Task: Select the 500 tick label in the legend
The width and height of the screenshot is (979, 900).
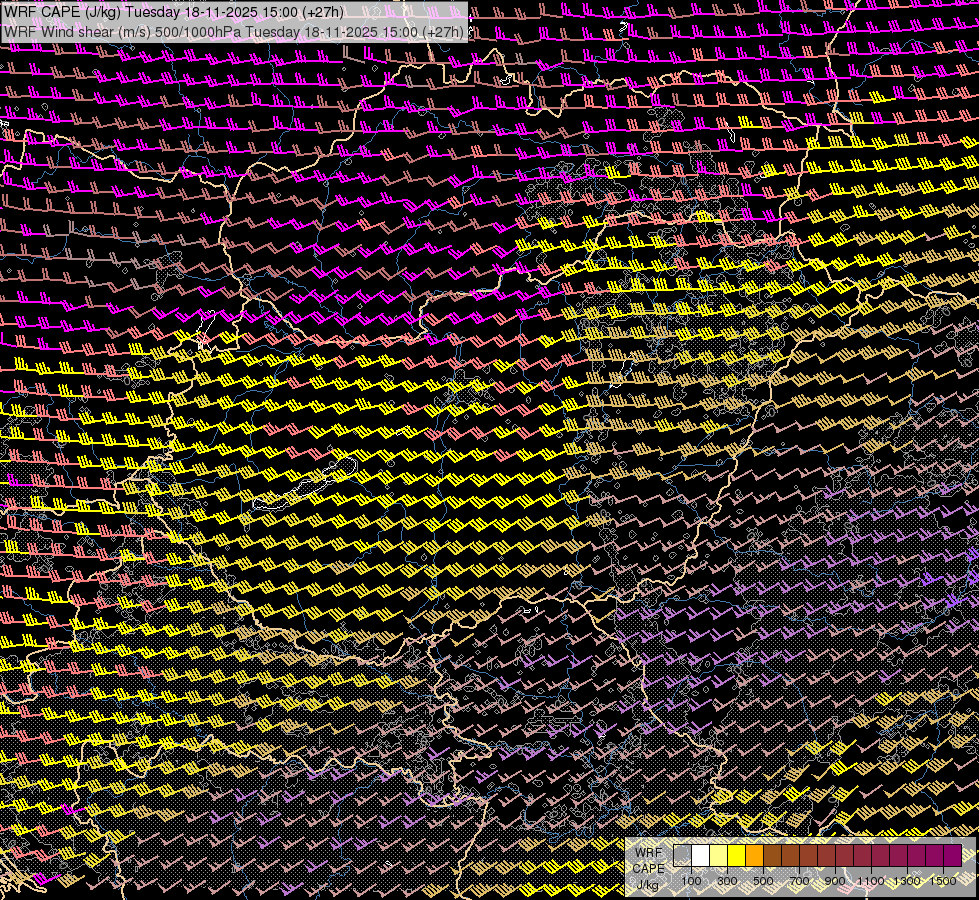Action: point(763,881)
